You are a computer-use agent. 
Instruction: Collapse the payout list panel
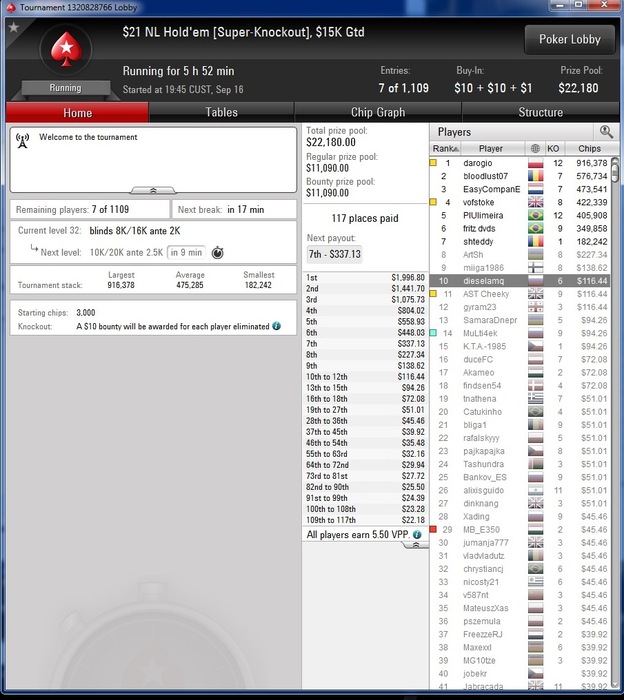point(416,545)
